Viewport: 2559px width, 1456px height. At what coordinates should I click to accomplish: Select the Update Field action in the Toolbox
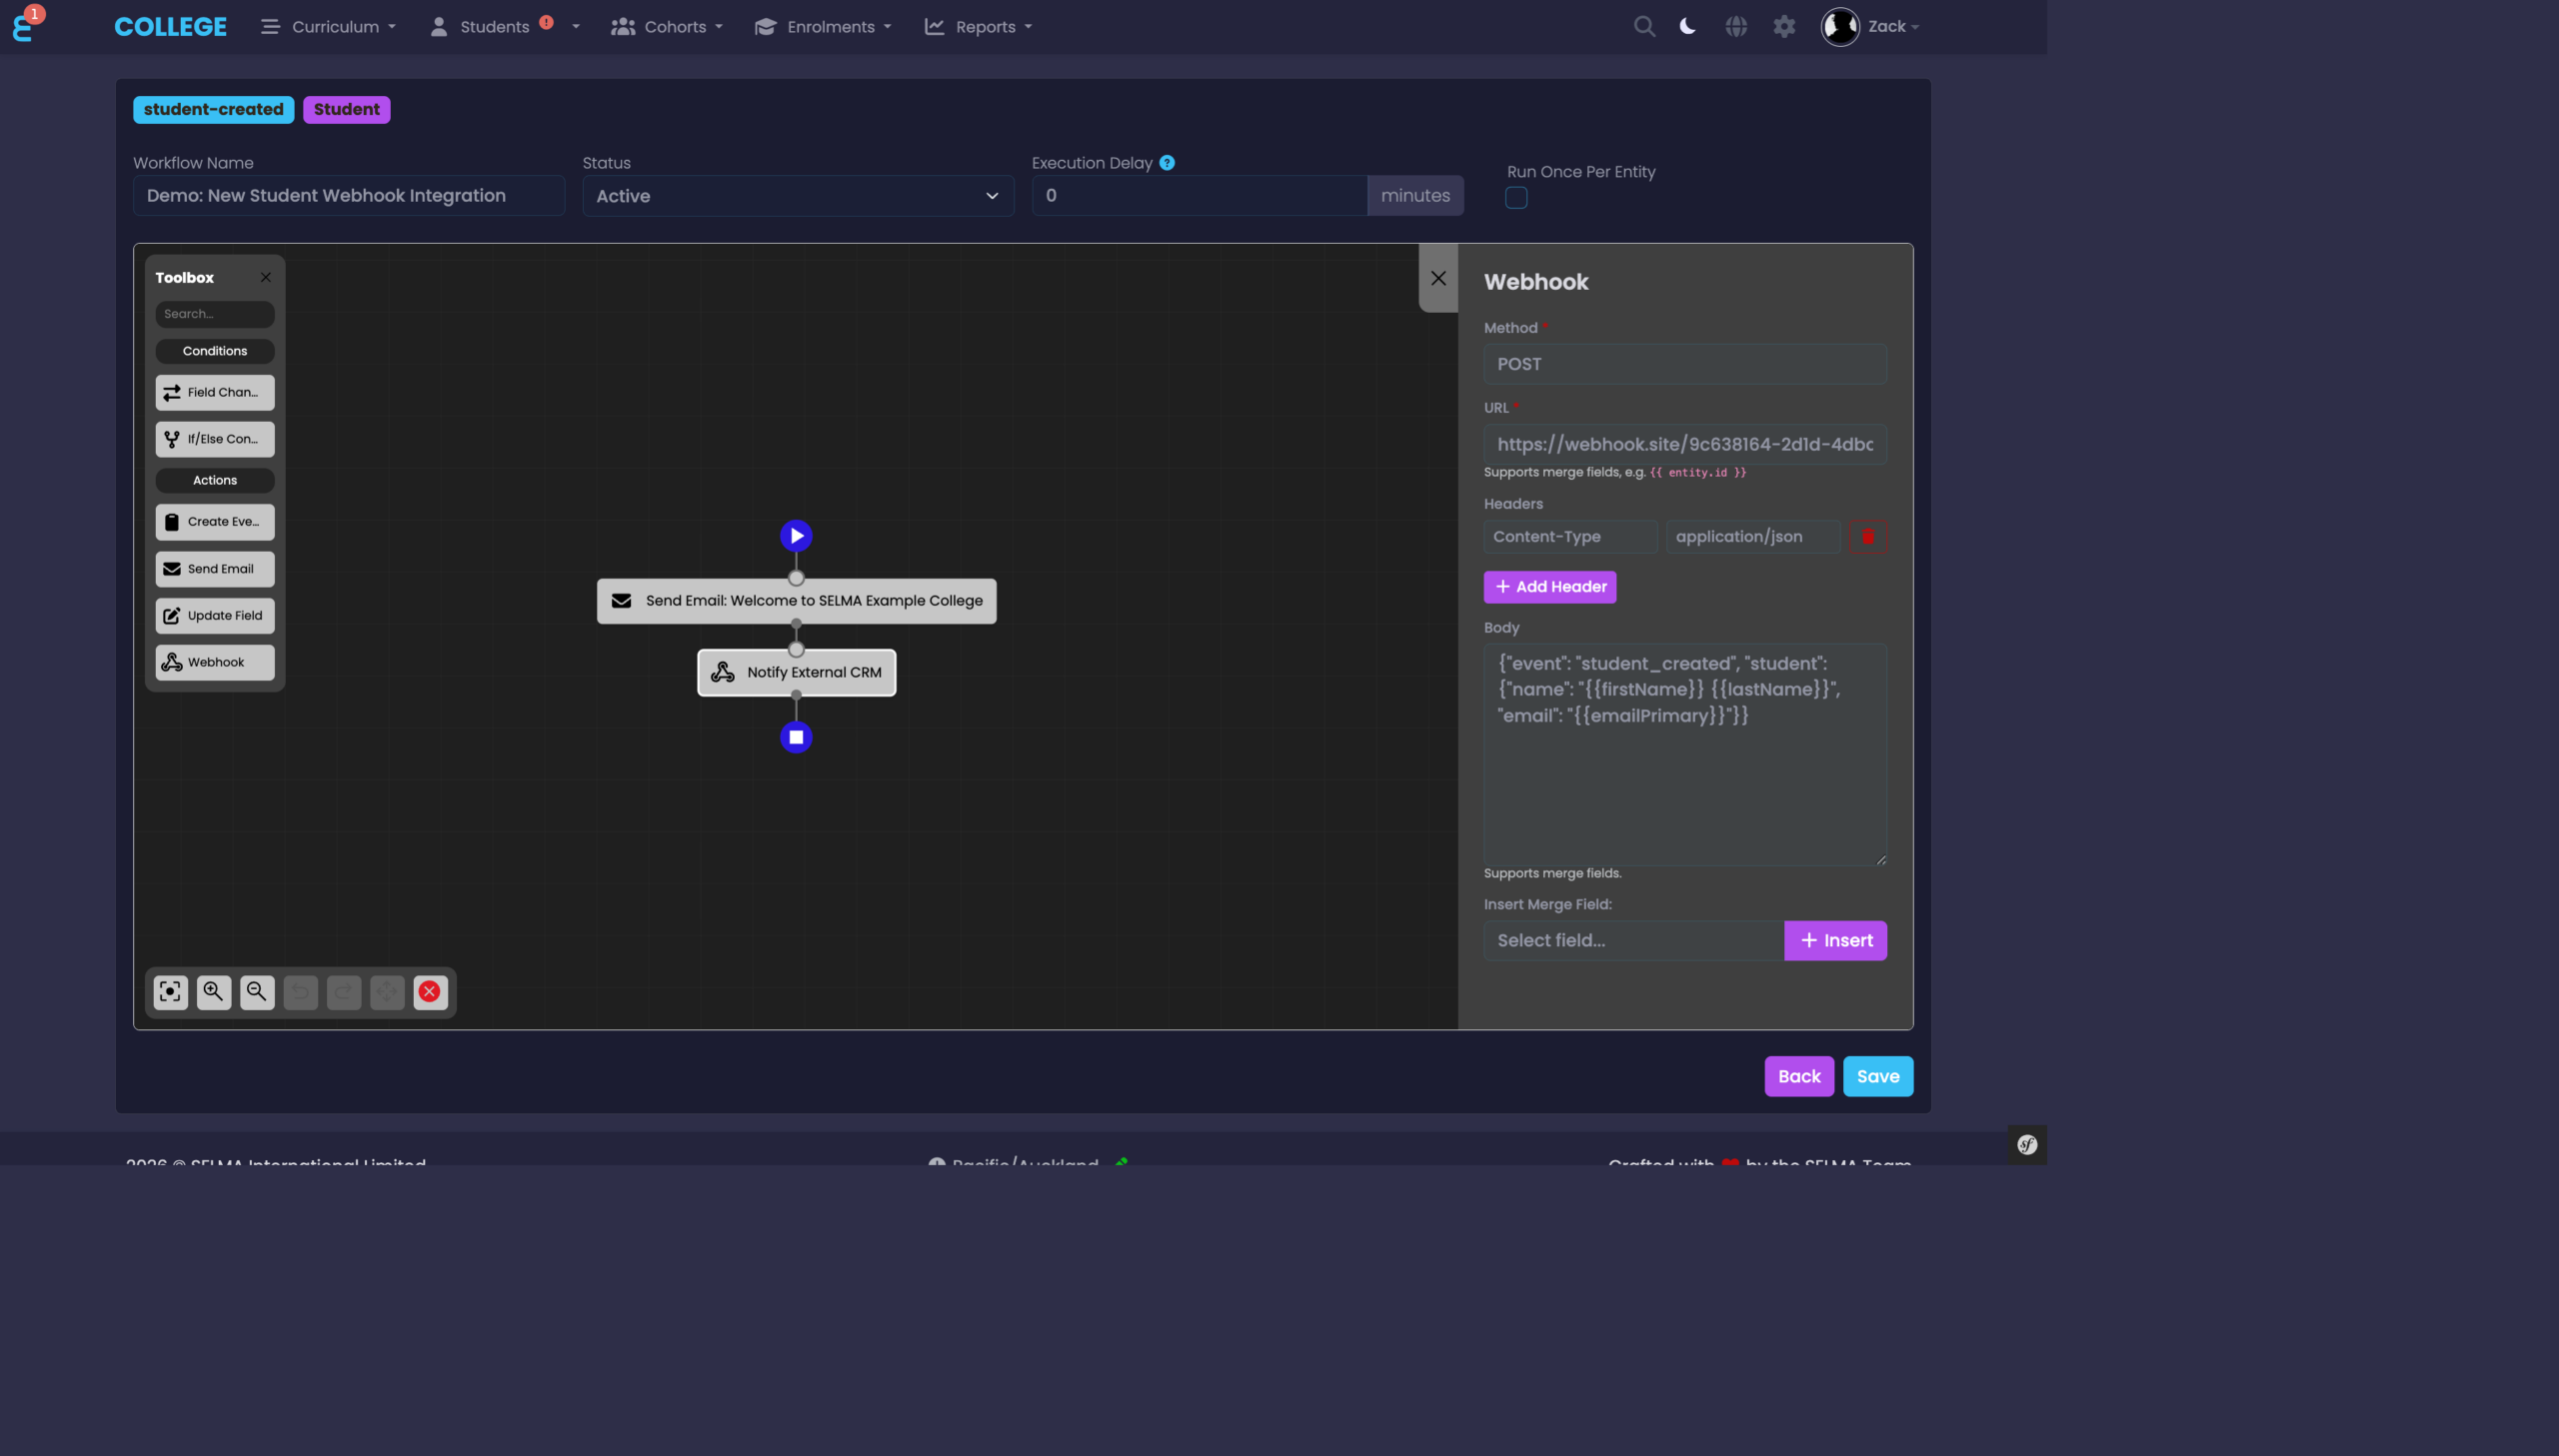(x=214, y=615)
